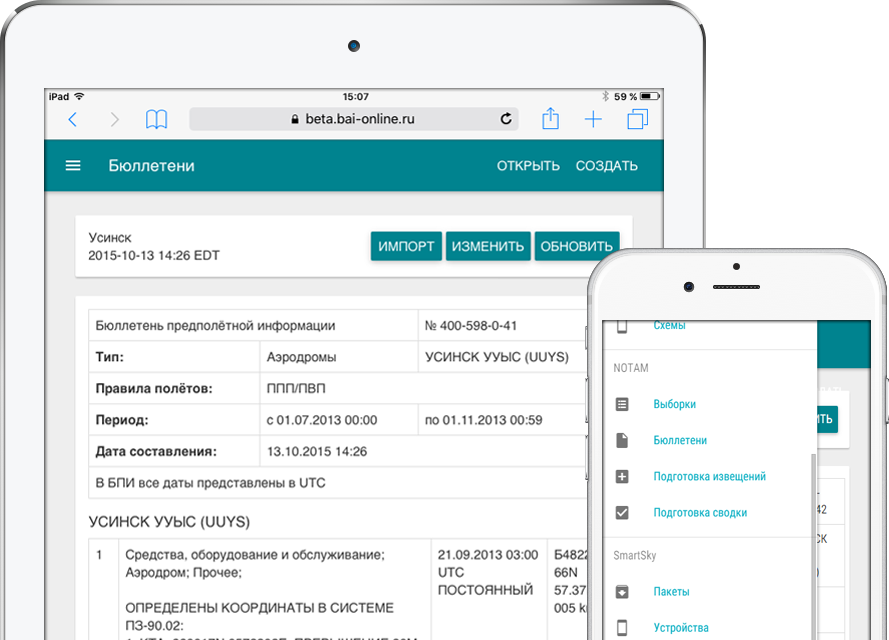Add a new tab with plus icon
This screenshot has width=889, height=640.
click(593, 120)
